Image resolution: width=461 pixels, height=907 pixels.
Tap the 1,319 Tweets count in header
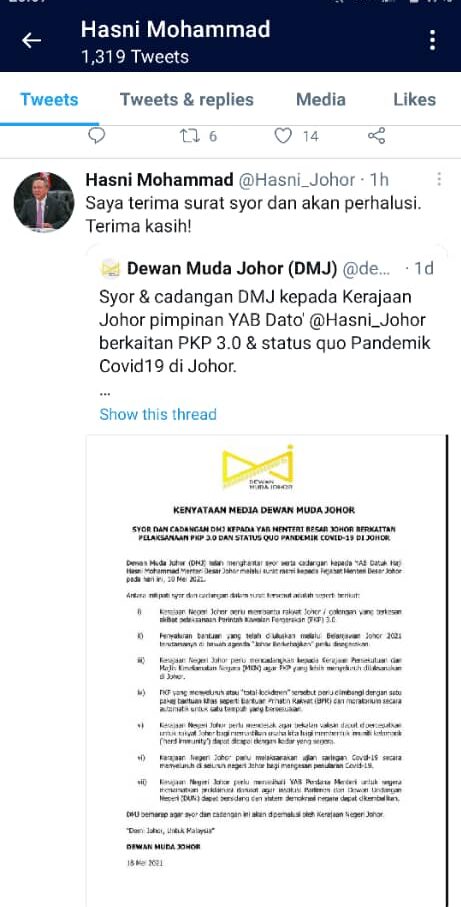pos(135,57)
